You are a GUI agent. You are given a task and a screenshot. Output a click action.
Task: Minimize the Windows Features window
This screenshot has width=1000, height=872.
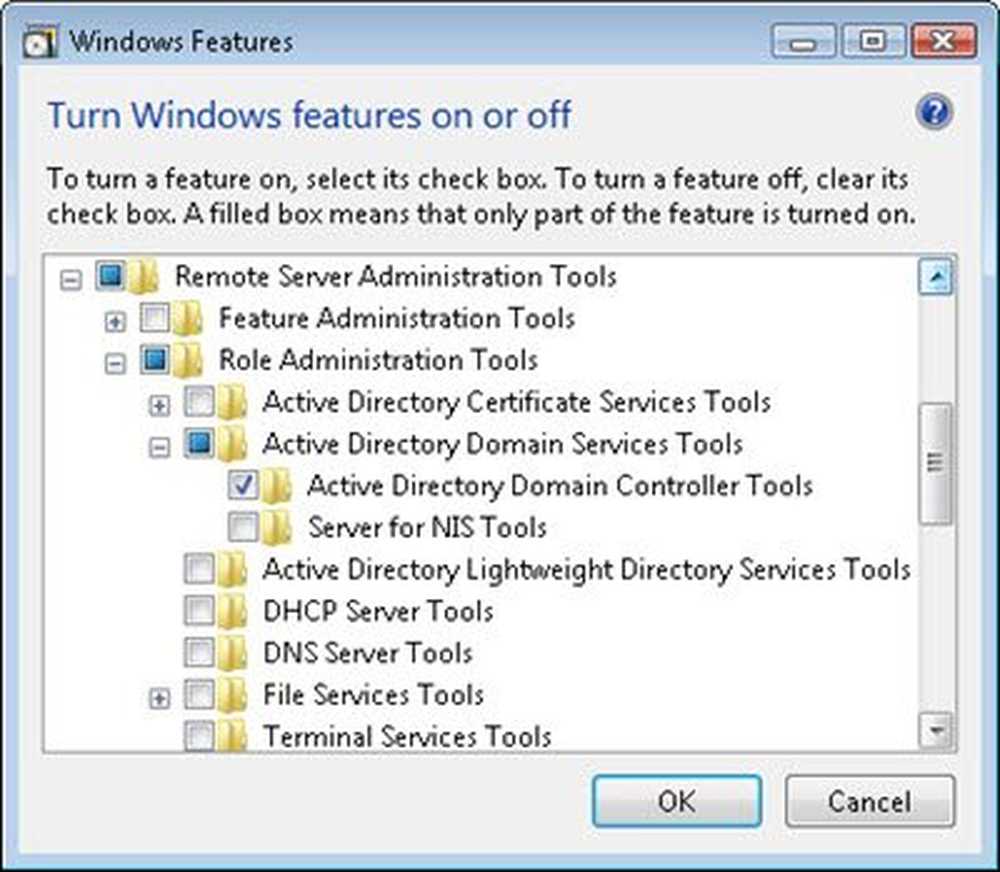tap(804, 41)
